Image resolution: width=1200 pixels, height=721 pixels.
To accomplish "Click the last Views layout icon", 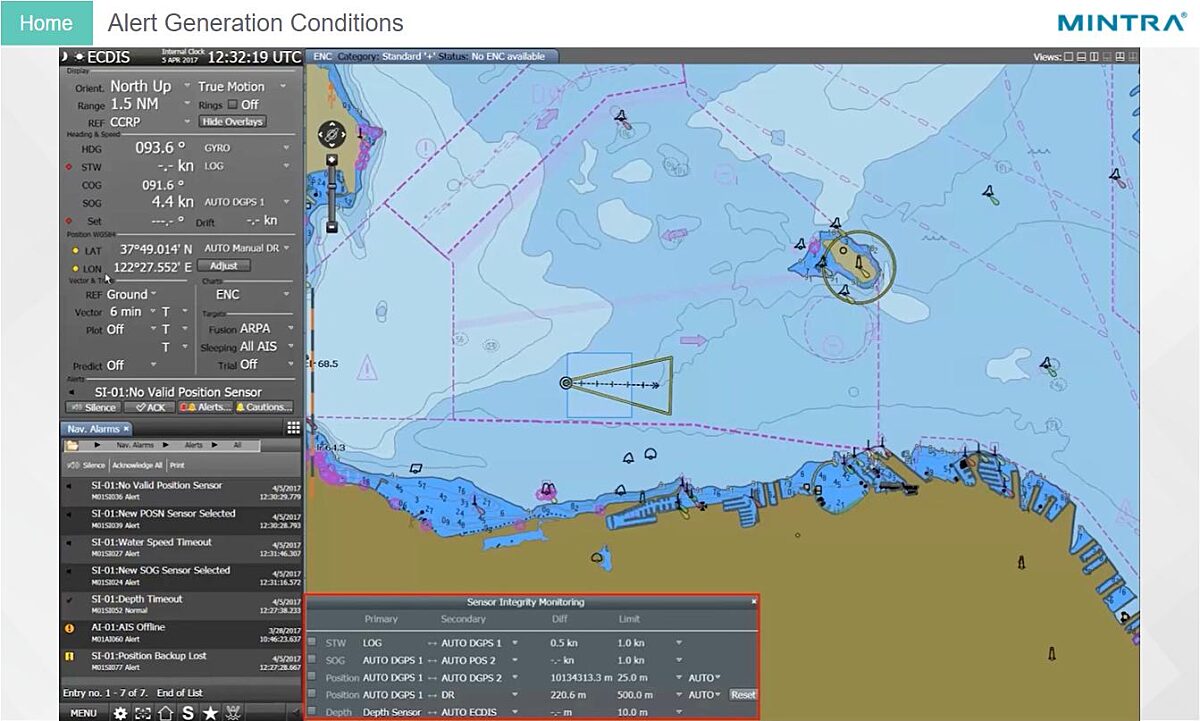I will click(x=1133, y=57).
